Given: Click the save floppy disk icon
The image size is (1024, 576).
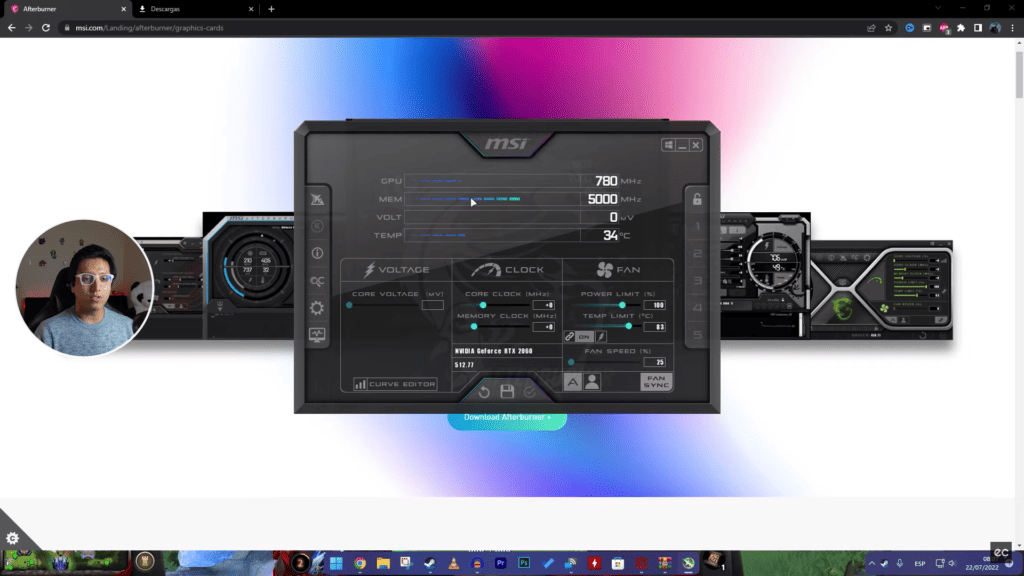Looking at the screenshot, I should [x=507, y=391].
